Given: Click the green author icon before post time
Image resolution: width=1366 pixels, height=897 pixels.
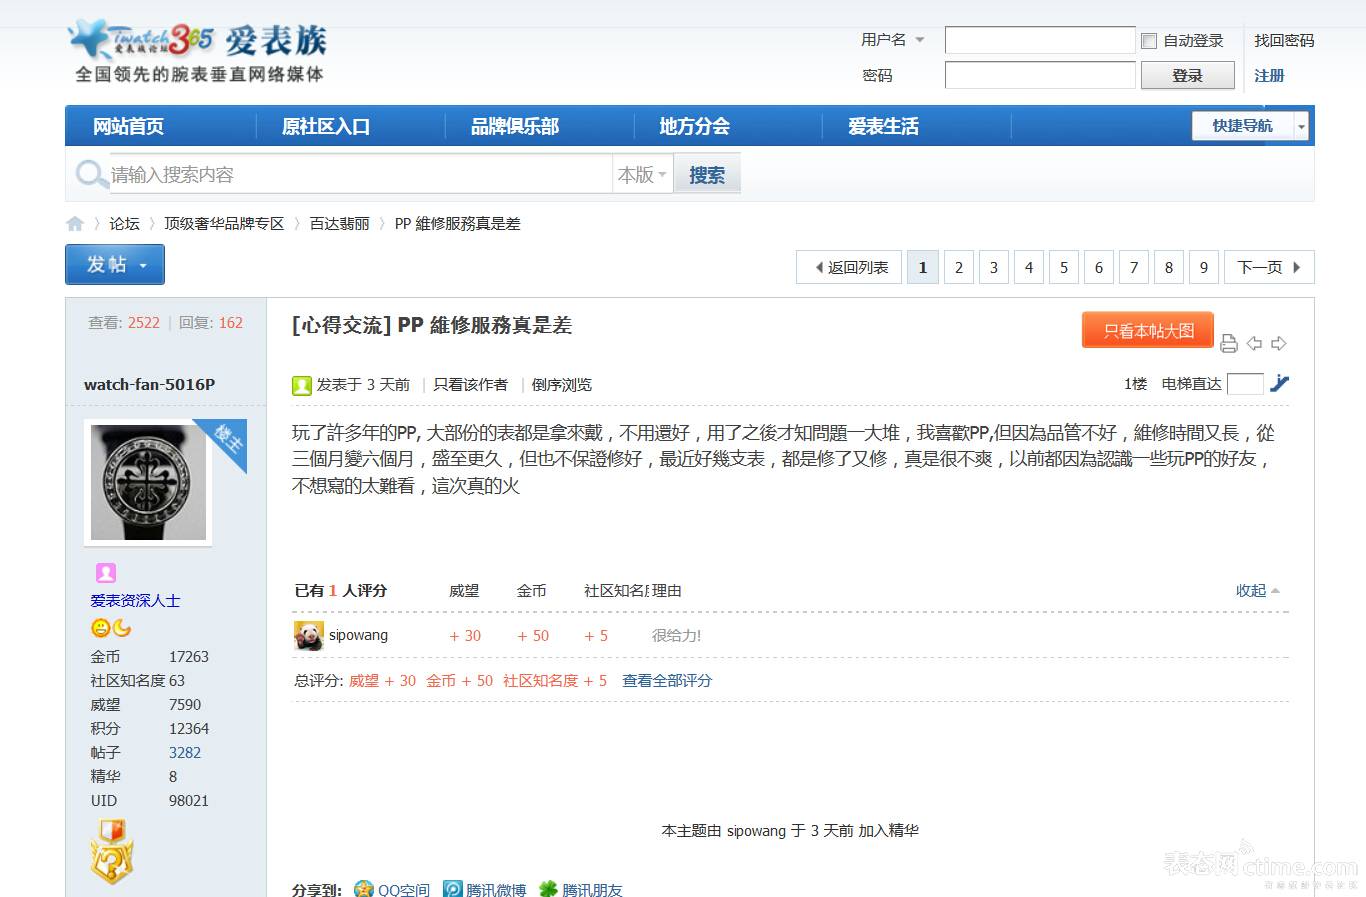Looking at the screenshot, I should (x=302, y=385).
